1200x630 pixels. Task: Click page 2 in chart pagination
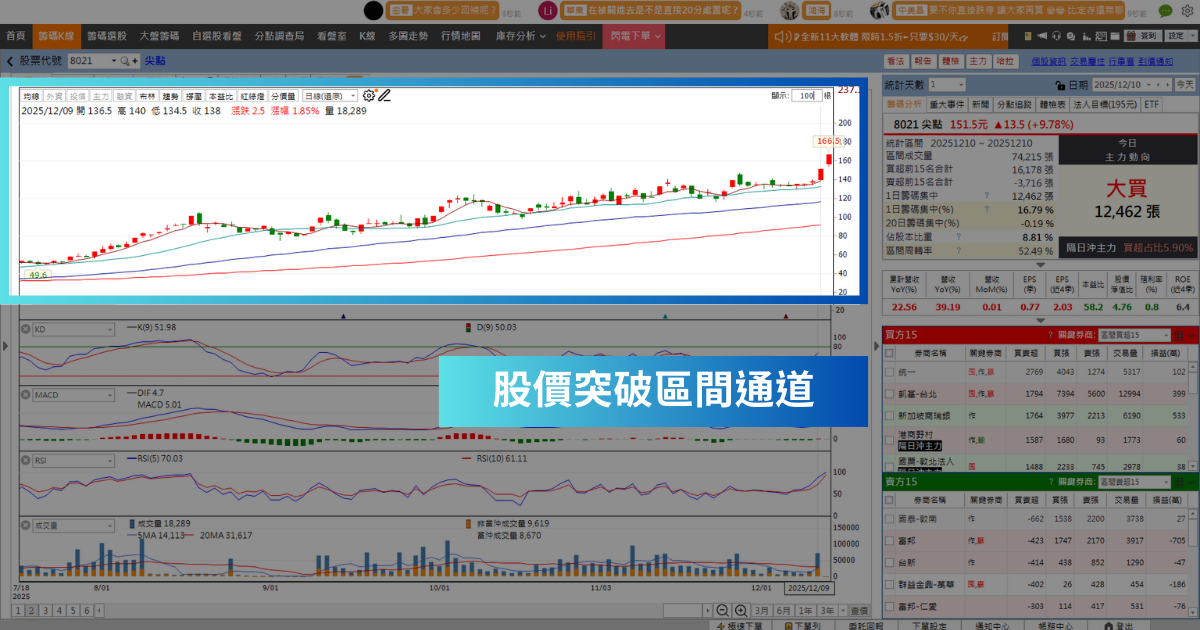coord(31,610)
